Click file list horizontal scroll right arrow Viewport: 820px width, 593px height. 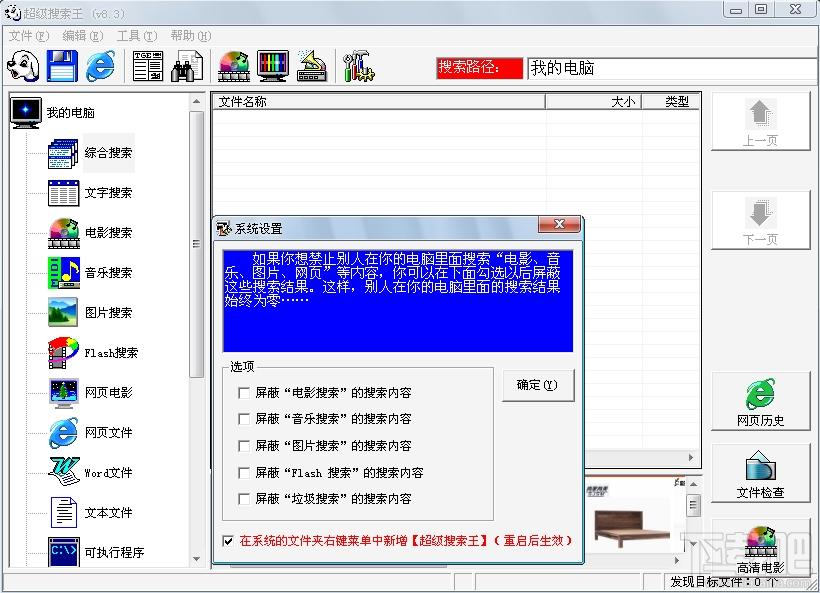pyautogui.click(x=691, y=458)
